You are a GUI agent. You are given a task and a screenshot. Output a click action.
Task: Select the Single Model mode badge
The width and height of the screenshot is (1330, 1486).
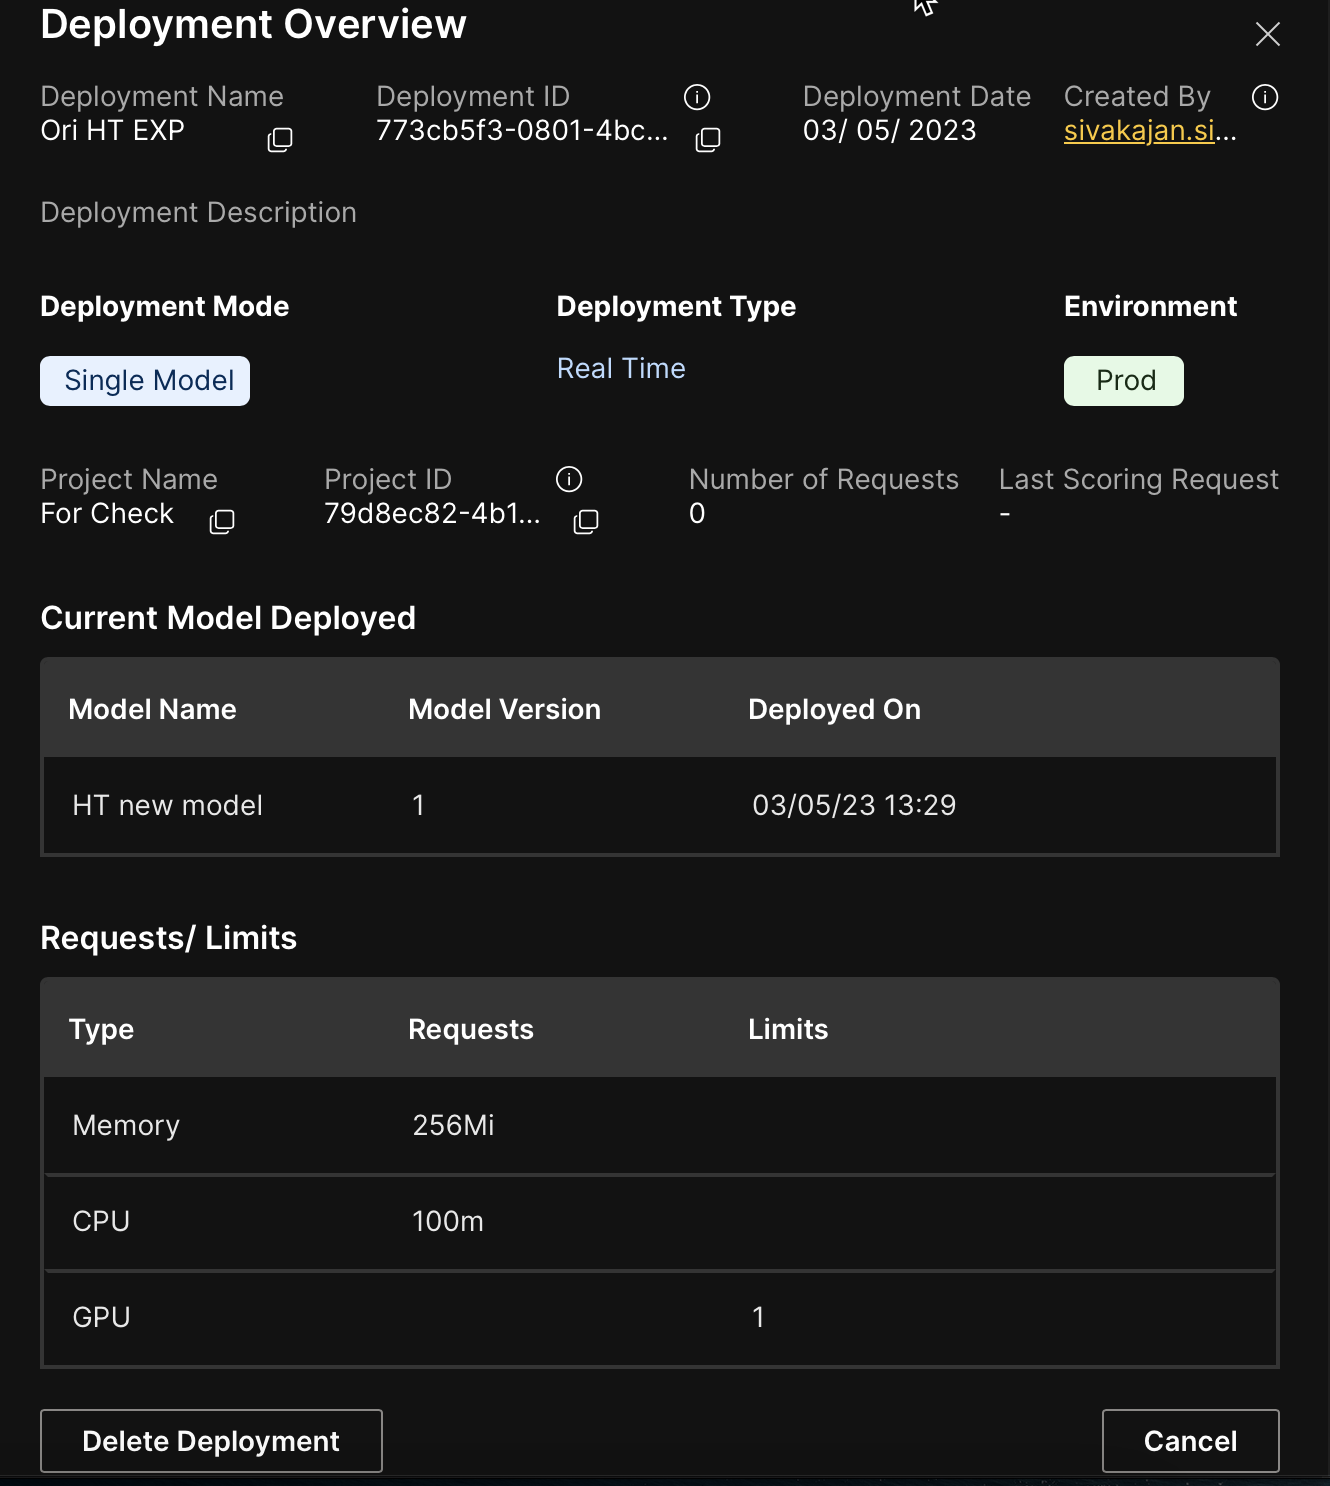[x=145, y=381]
